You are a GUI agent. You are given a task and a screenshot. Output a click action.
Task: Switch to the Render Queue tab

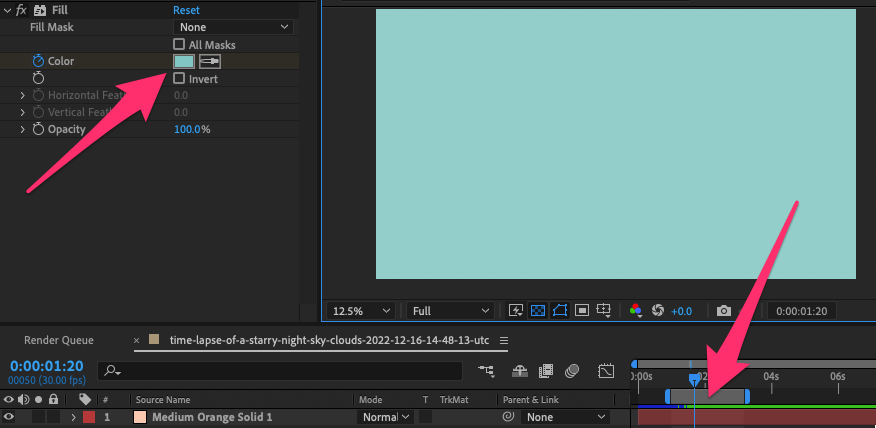tap(59, 340)
